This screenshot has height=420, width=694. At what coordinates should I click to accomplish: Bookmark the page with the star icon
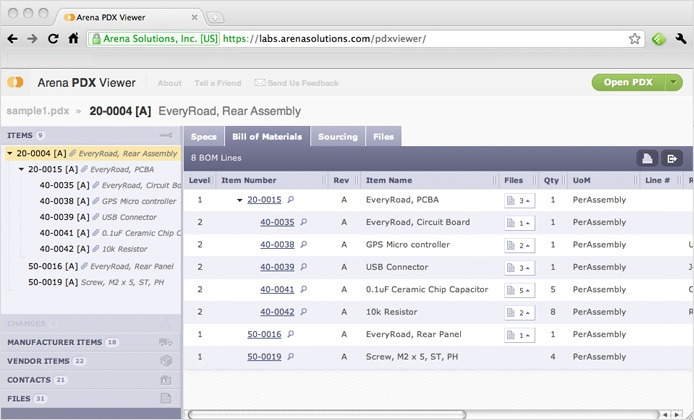pyautogui.click(x=634, y=39)
